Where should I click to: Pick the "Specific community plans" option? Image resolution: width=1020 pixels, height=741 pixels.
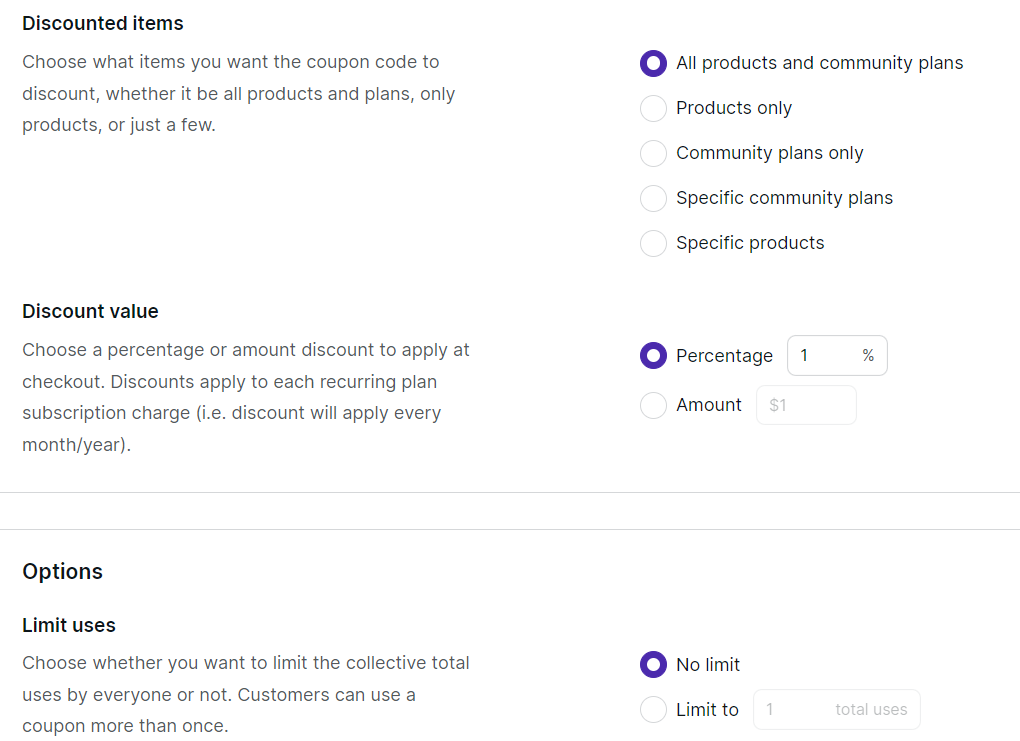(x=653, y=198)
